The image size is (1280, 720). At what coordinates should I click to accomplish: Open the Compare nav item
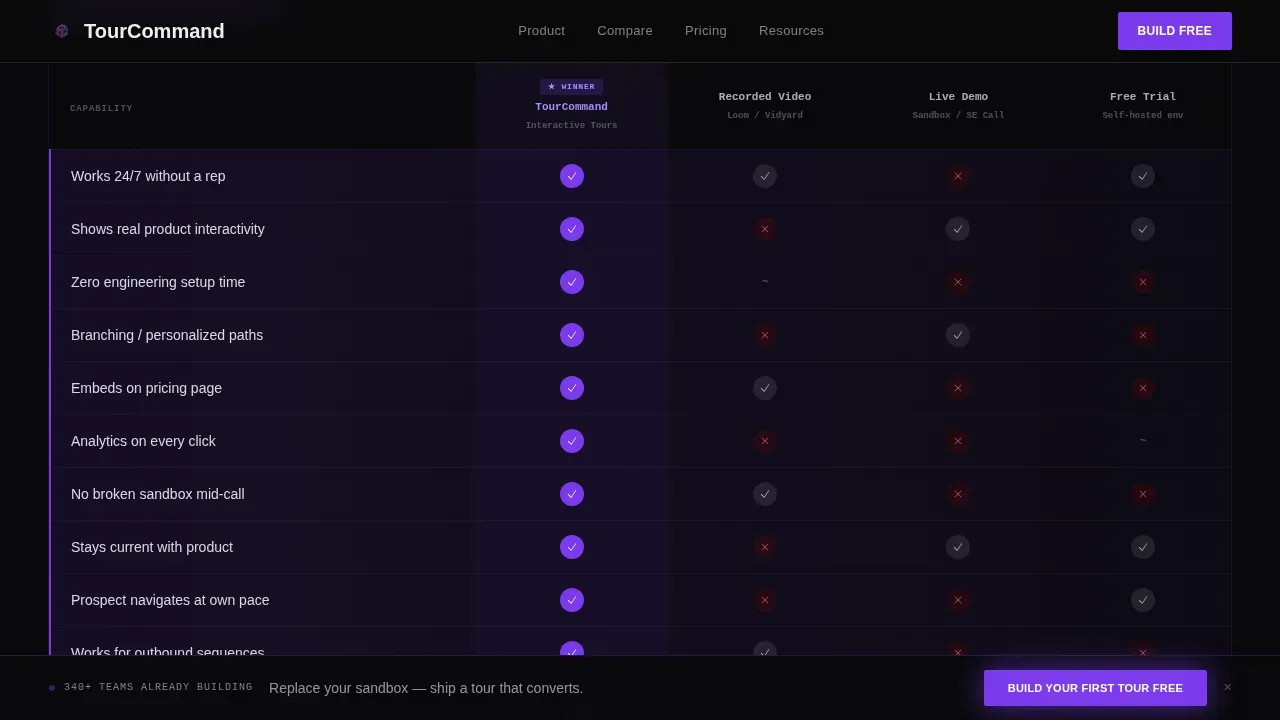625,31
